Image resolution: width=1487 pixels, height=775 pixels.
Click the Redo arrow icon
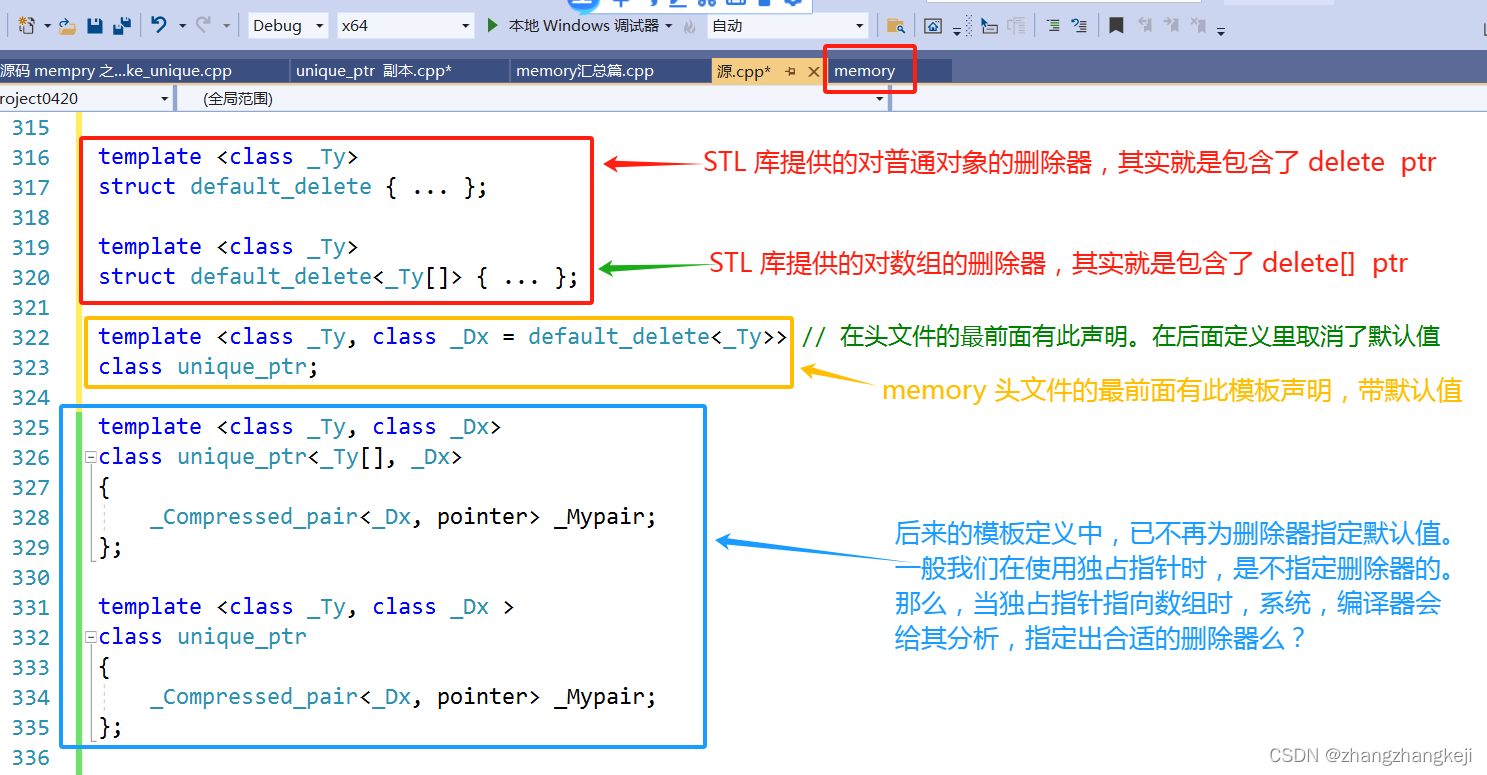click(204, 25)
